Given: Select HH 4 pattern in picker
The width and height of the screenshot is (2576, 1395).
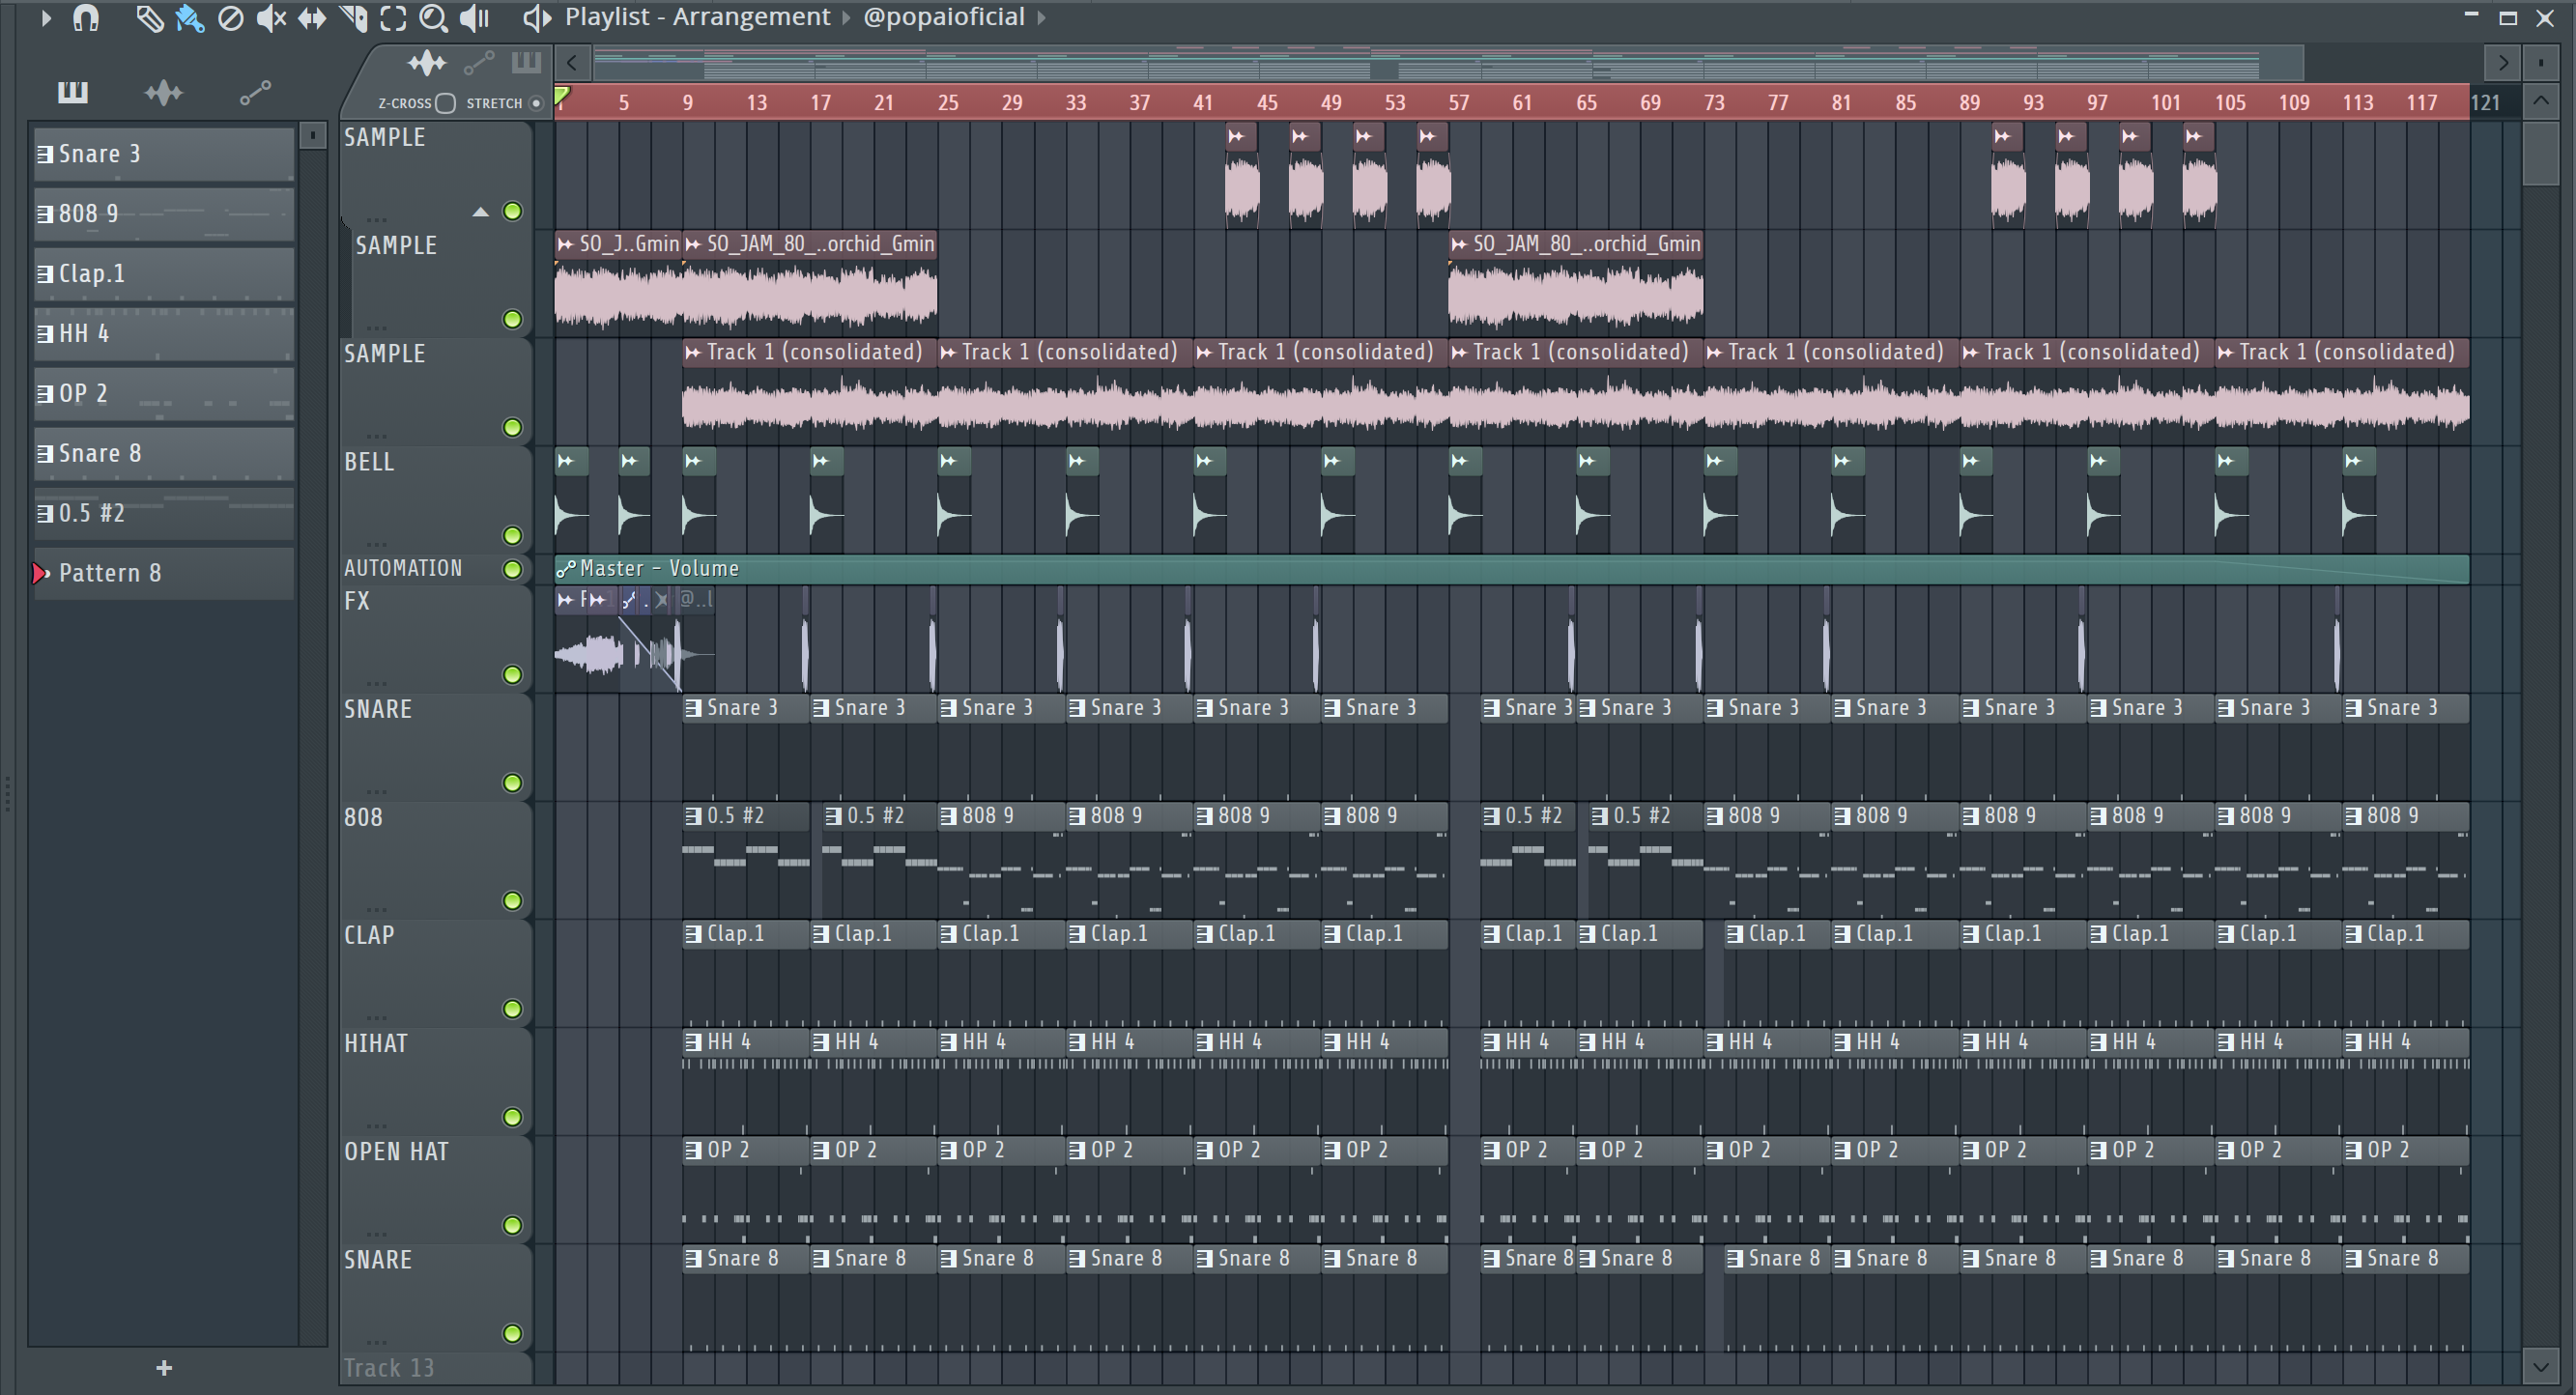Looking at the screenshot, I should click(x=164, y=334).
